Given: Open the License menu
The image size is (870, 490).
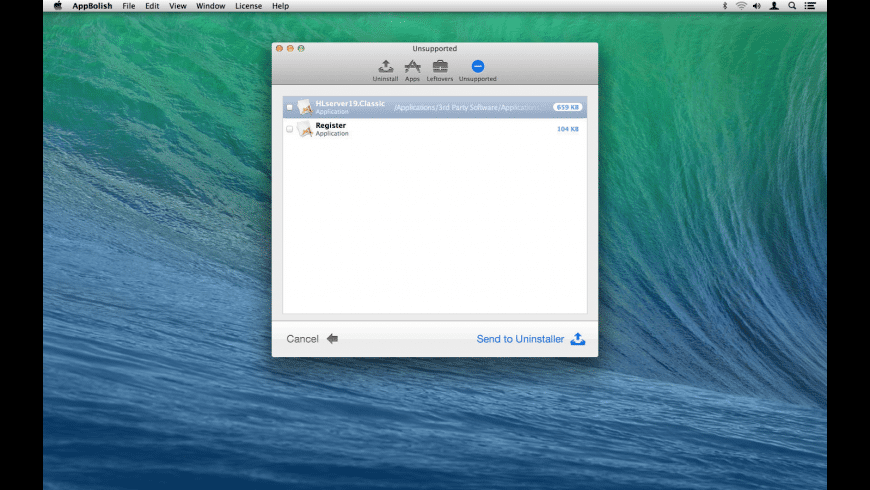Looking at the screenshot, I should [249, 6].
